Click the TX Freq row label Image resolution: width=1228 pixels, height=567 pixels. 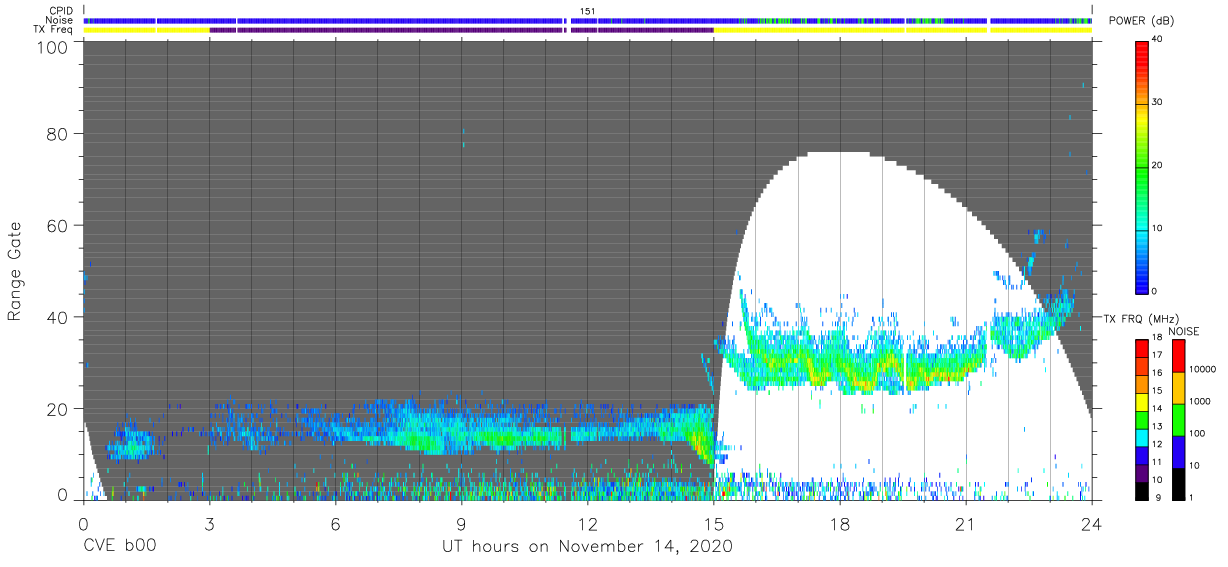click(x=54, y=30)
